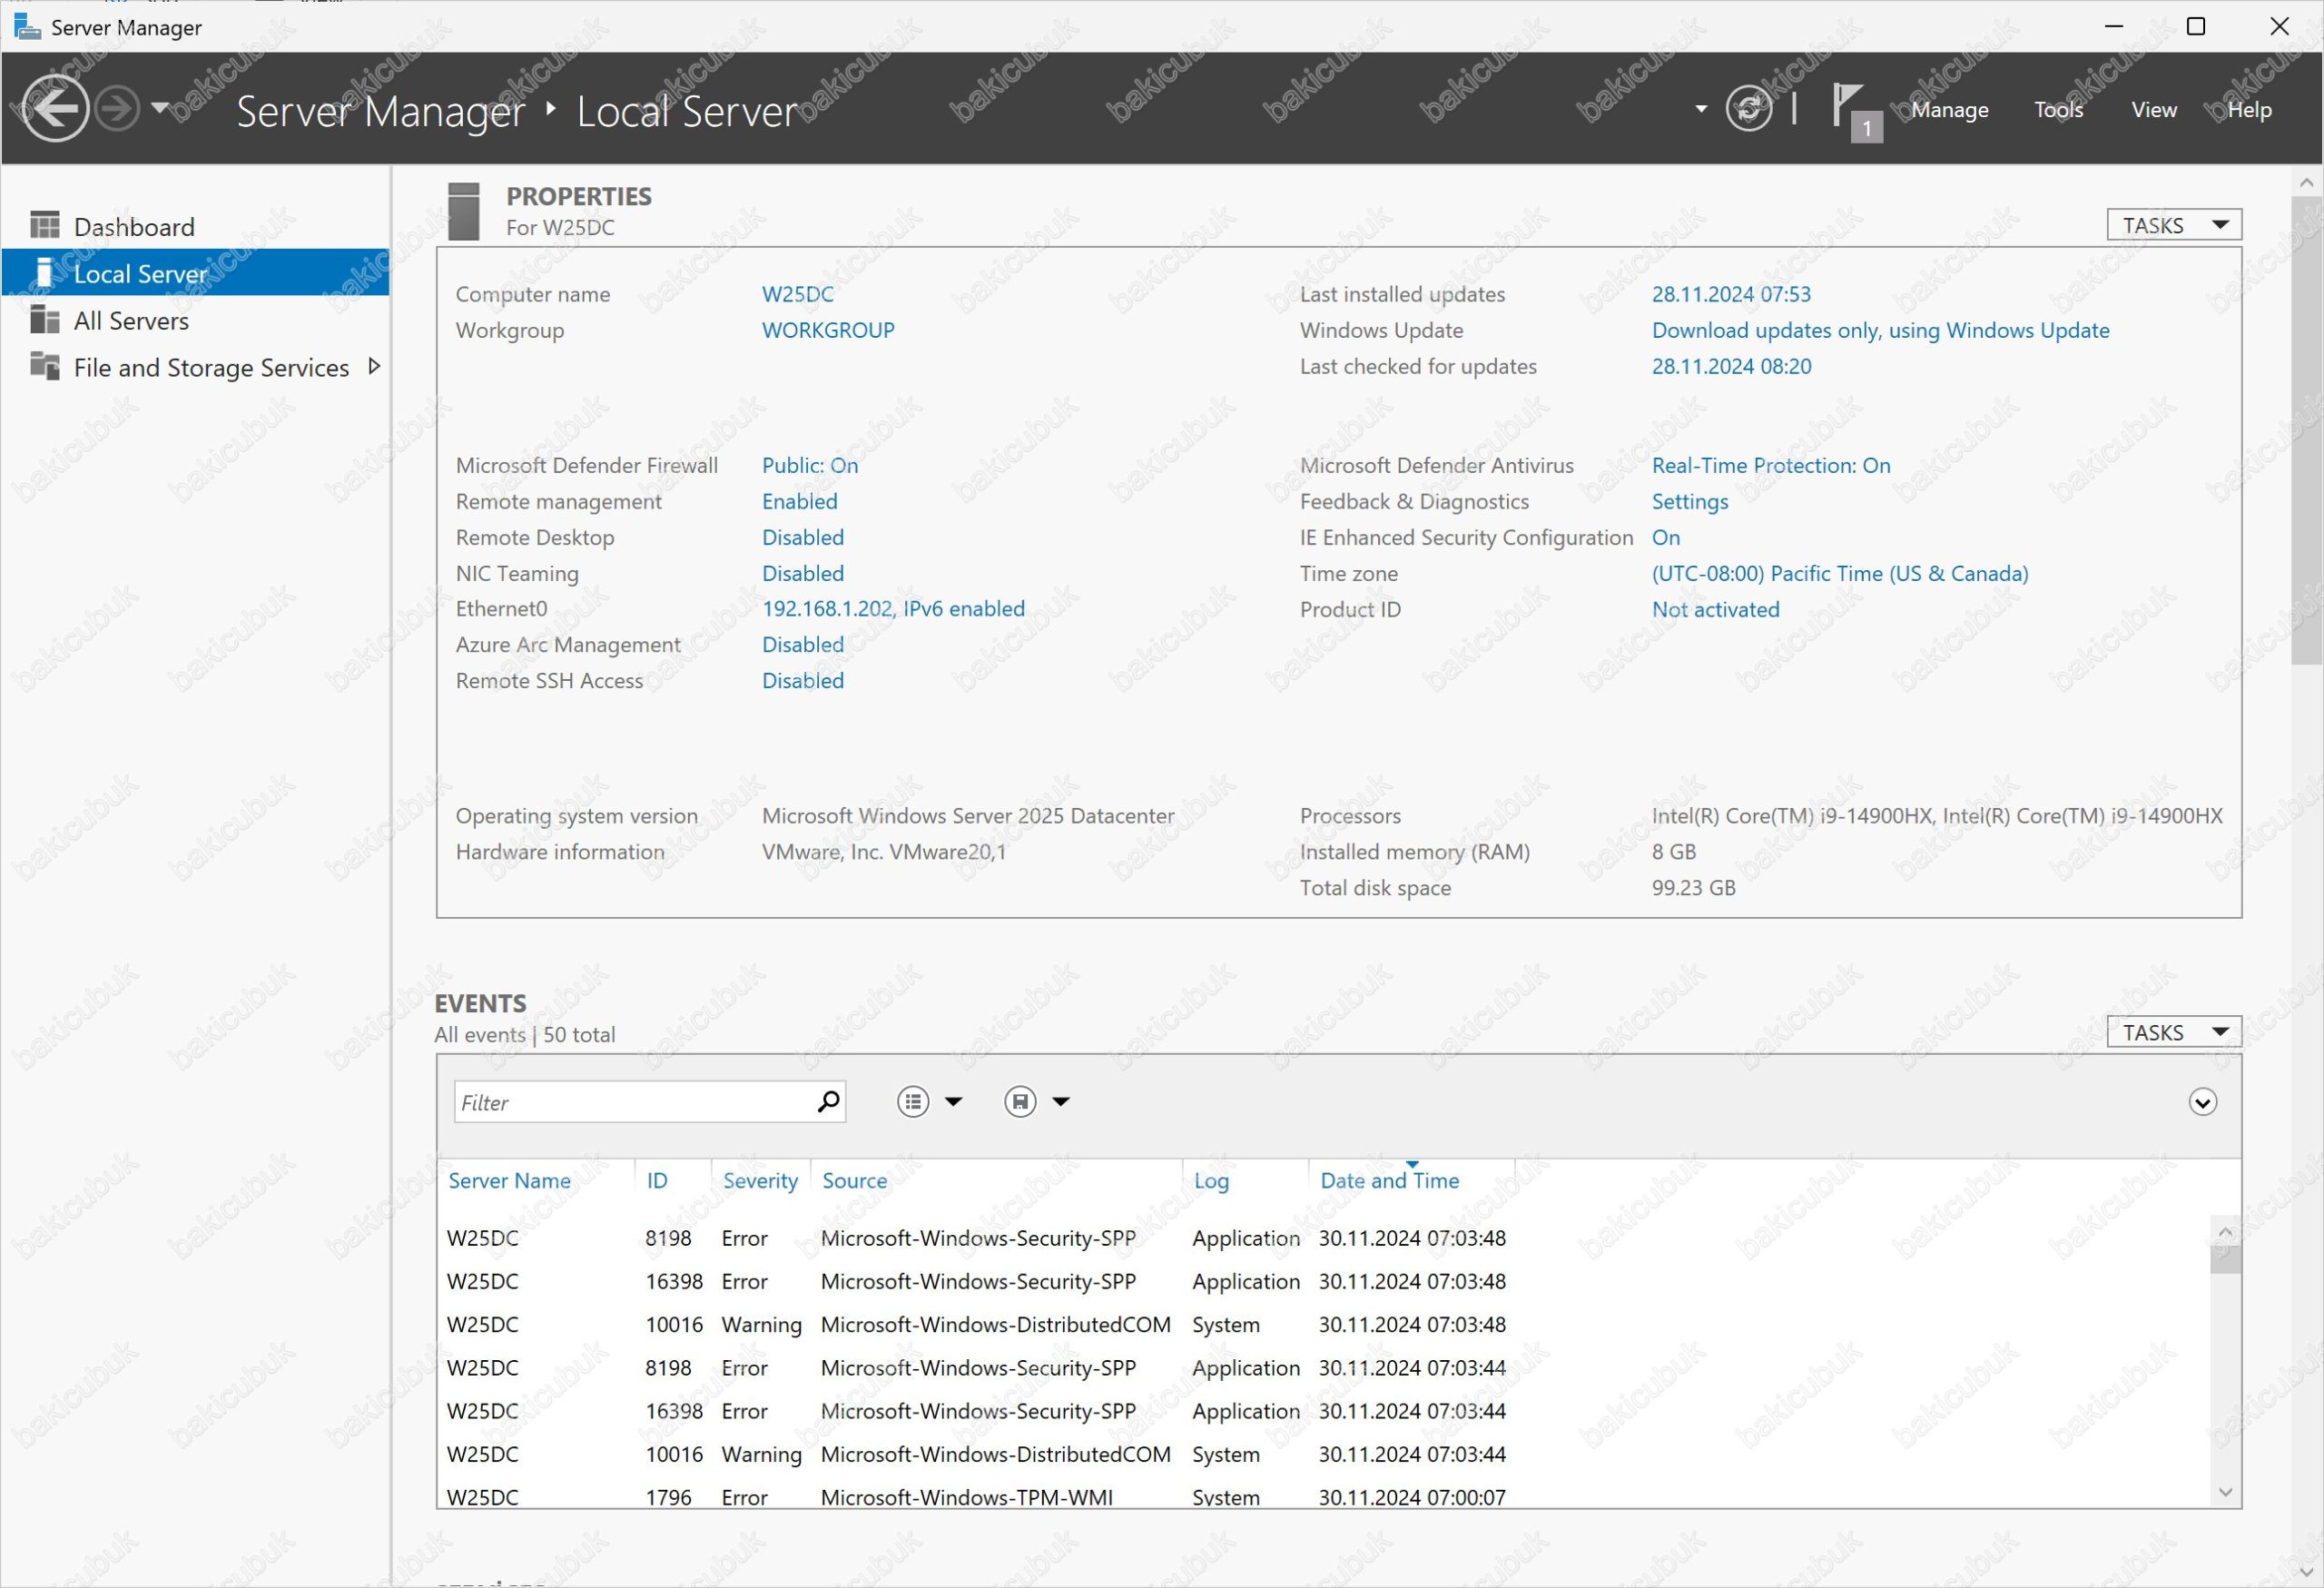Select File and Storage Services
This screenshot has width=2324, height=1588.
[x=195, y=367]
